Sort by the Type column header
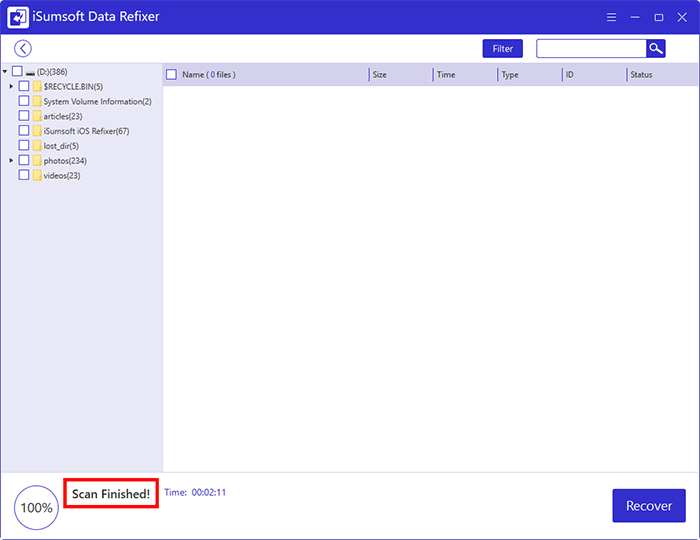The width and height of the screenshot is (700, 540). point(510,75)
